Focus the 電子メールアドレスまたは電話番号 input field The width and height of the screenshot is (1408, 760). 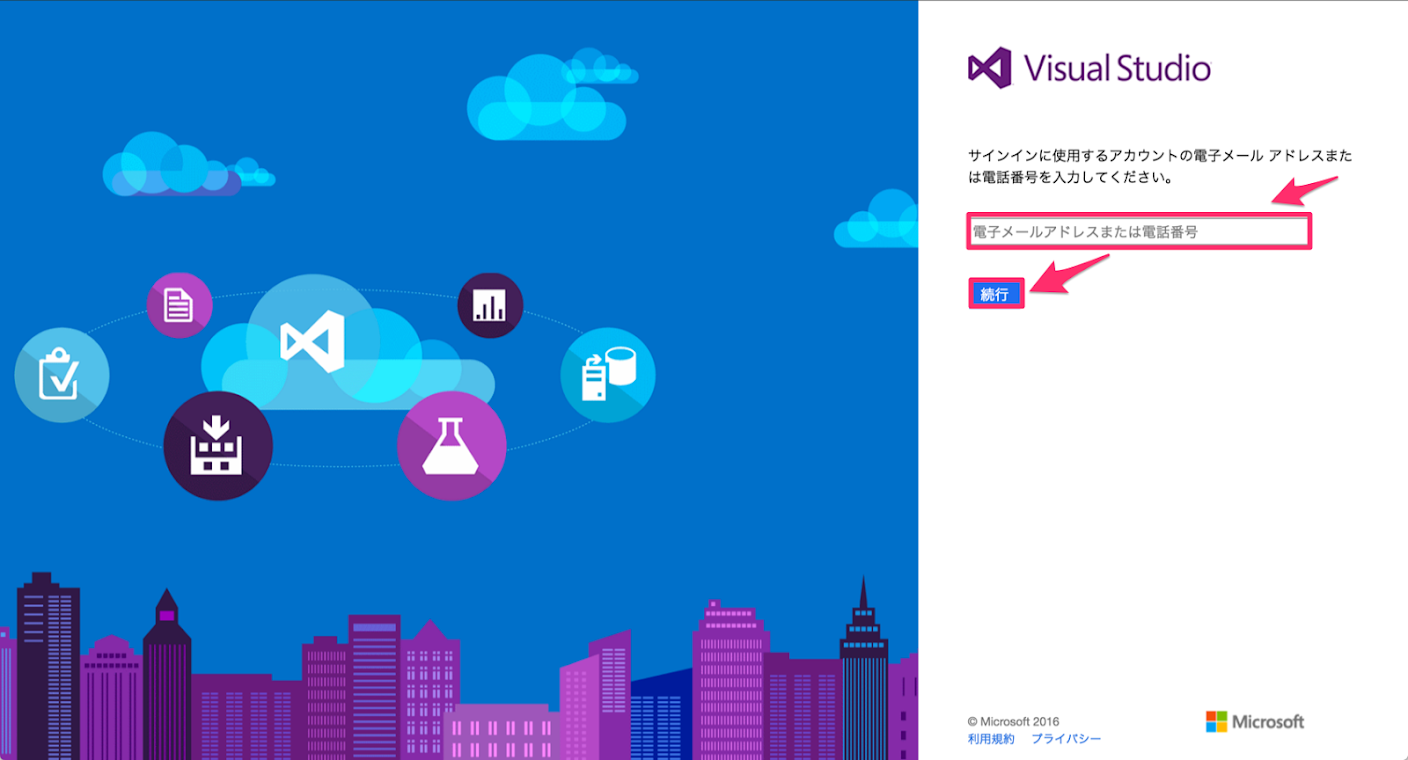pyautogui.click(x=1138, y=232)
